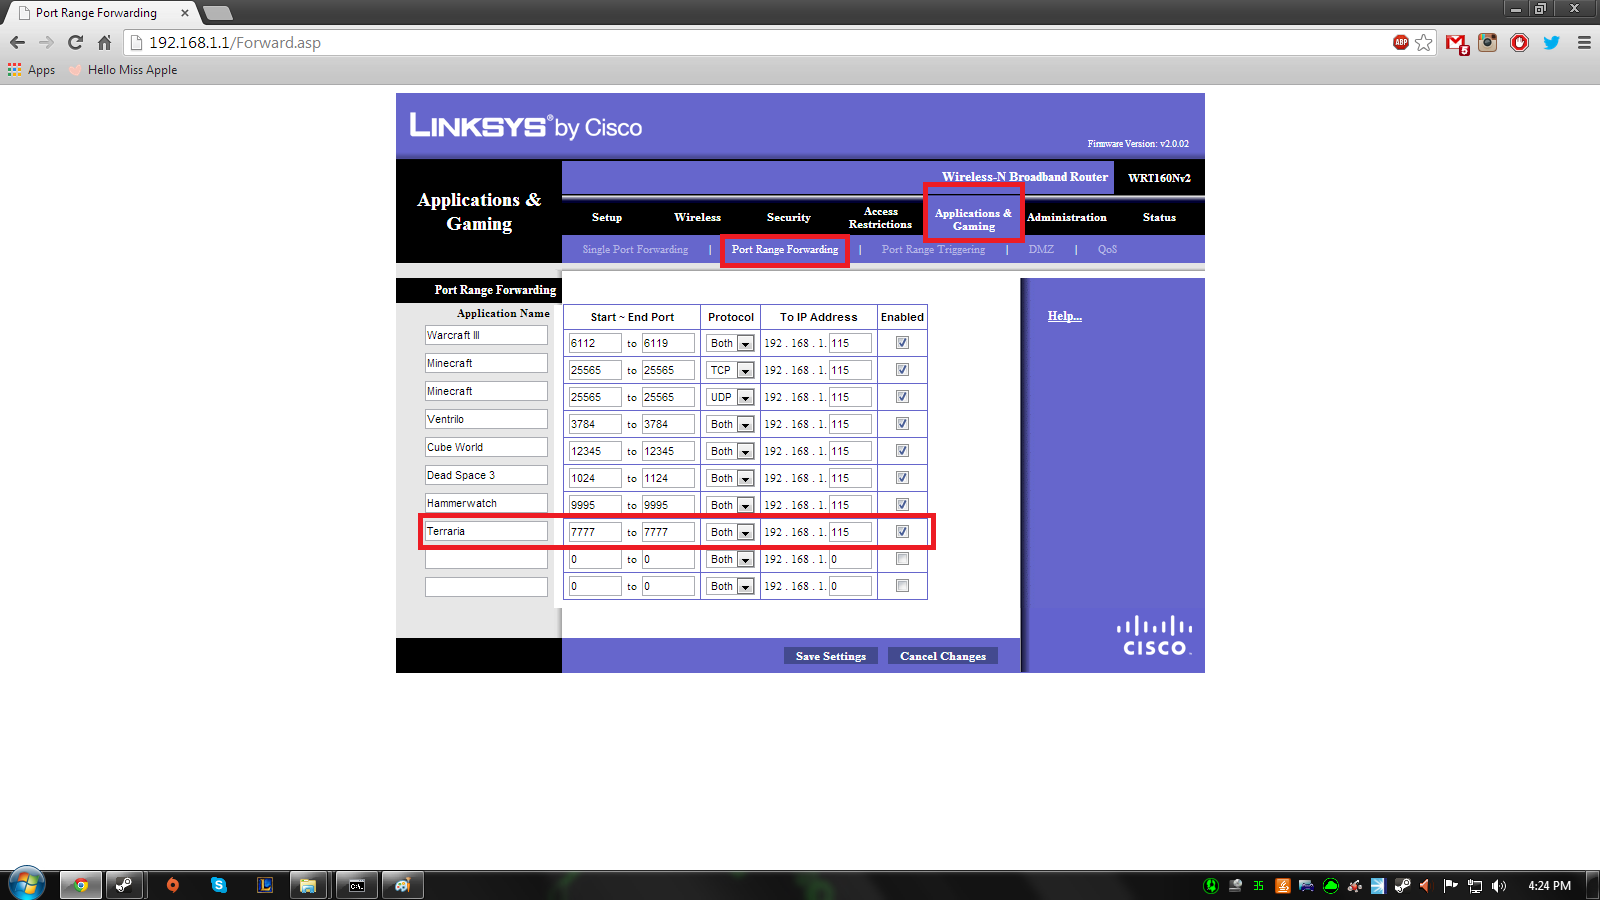Open the Apps bookmarks shortcut
Screen dimensions: 1600x900
[x=31, y=70]
